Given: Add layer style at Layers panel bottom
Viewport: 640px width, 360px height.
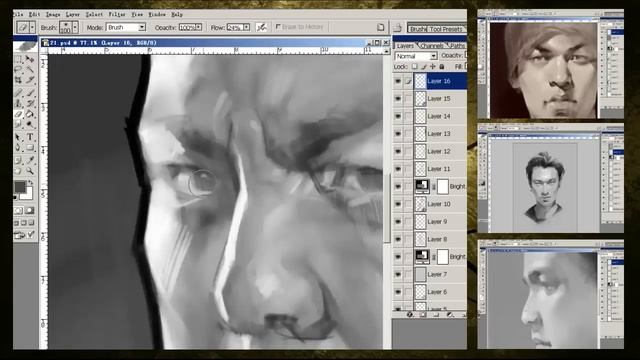Looking at the screenshot, I should [410, 315].
